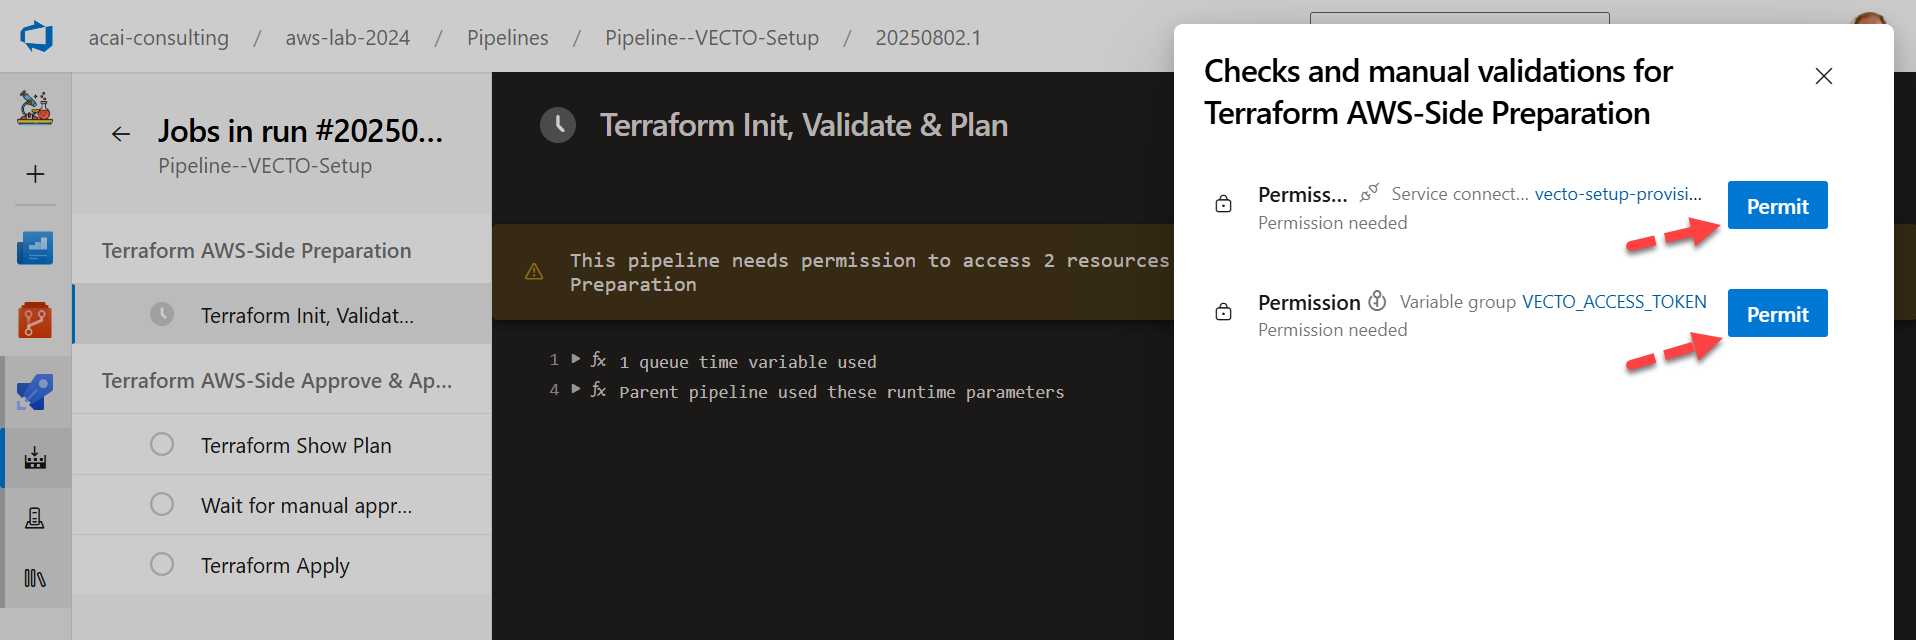Viewport: 1916px width, 640px height.
Task: Click the warning triangle icon in permission banner
Action: pos(534,272)
